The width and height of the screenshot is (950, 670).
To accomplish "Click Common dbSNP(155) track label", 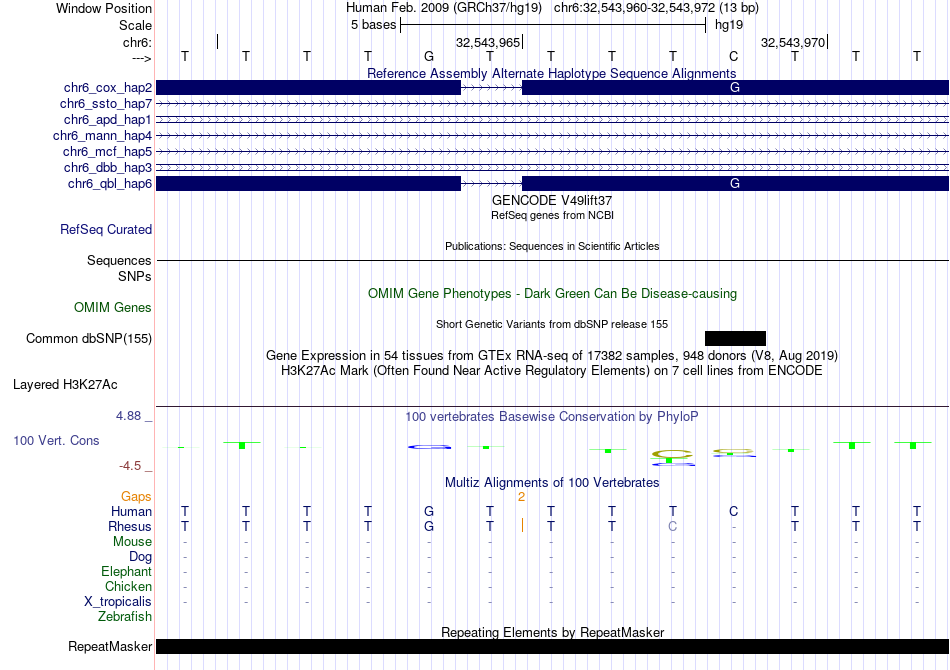I will tap(89, 339).
